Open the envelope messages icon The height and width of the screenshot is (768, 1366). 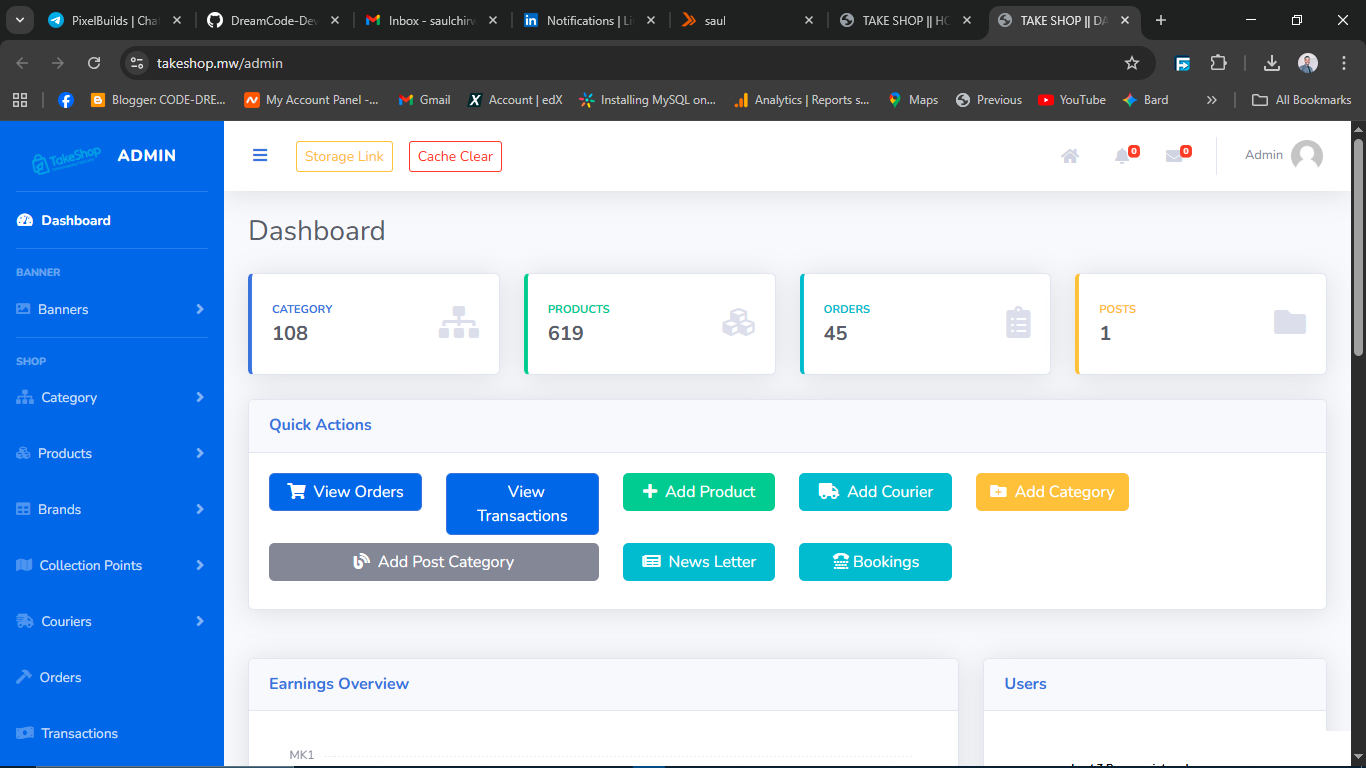pyautogui.click(x=1175, y=156)
